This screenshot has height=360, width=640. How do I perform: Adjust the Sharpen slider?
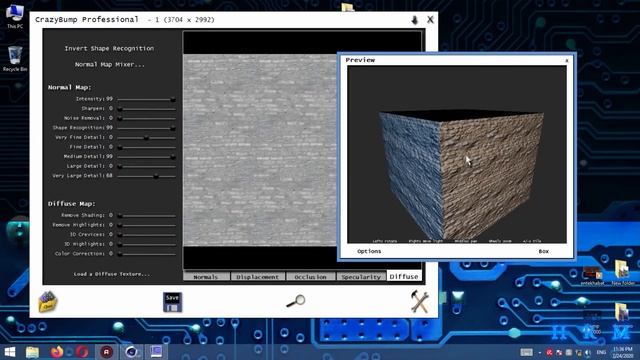pyautogui.click(x=146, y=109)
